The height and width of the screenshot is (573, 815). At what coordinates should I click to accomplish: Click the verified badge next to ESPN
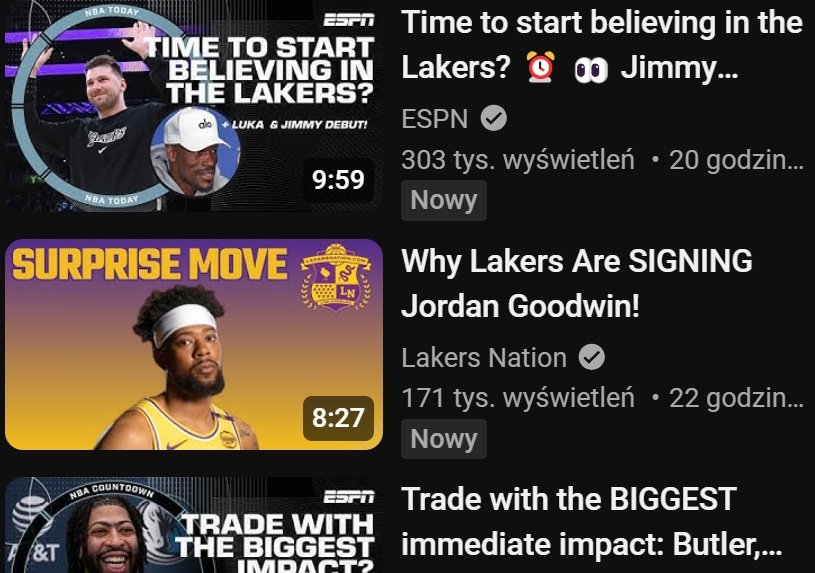[494, 119]
